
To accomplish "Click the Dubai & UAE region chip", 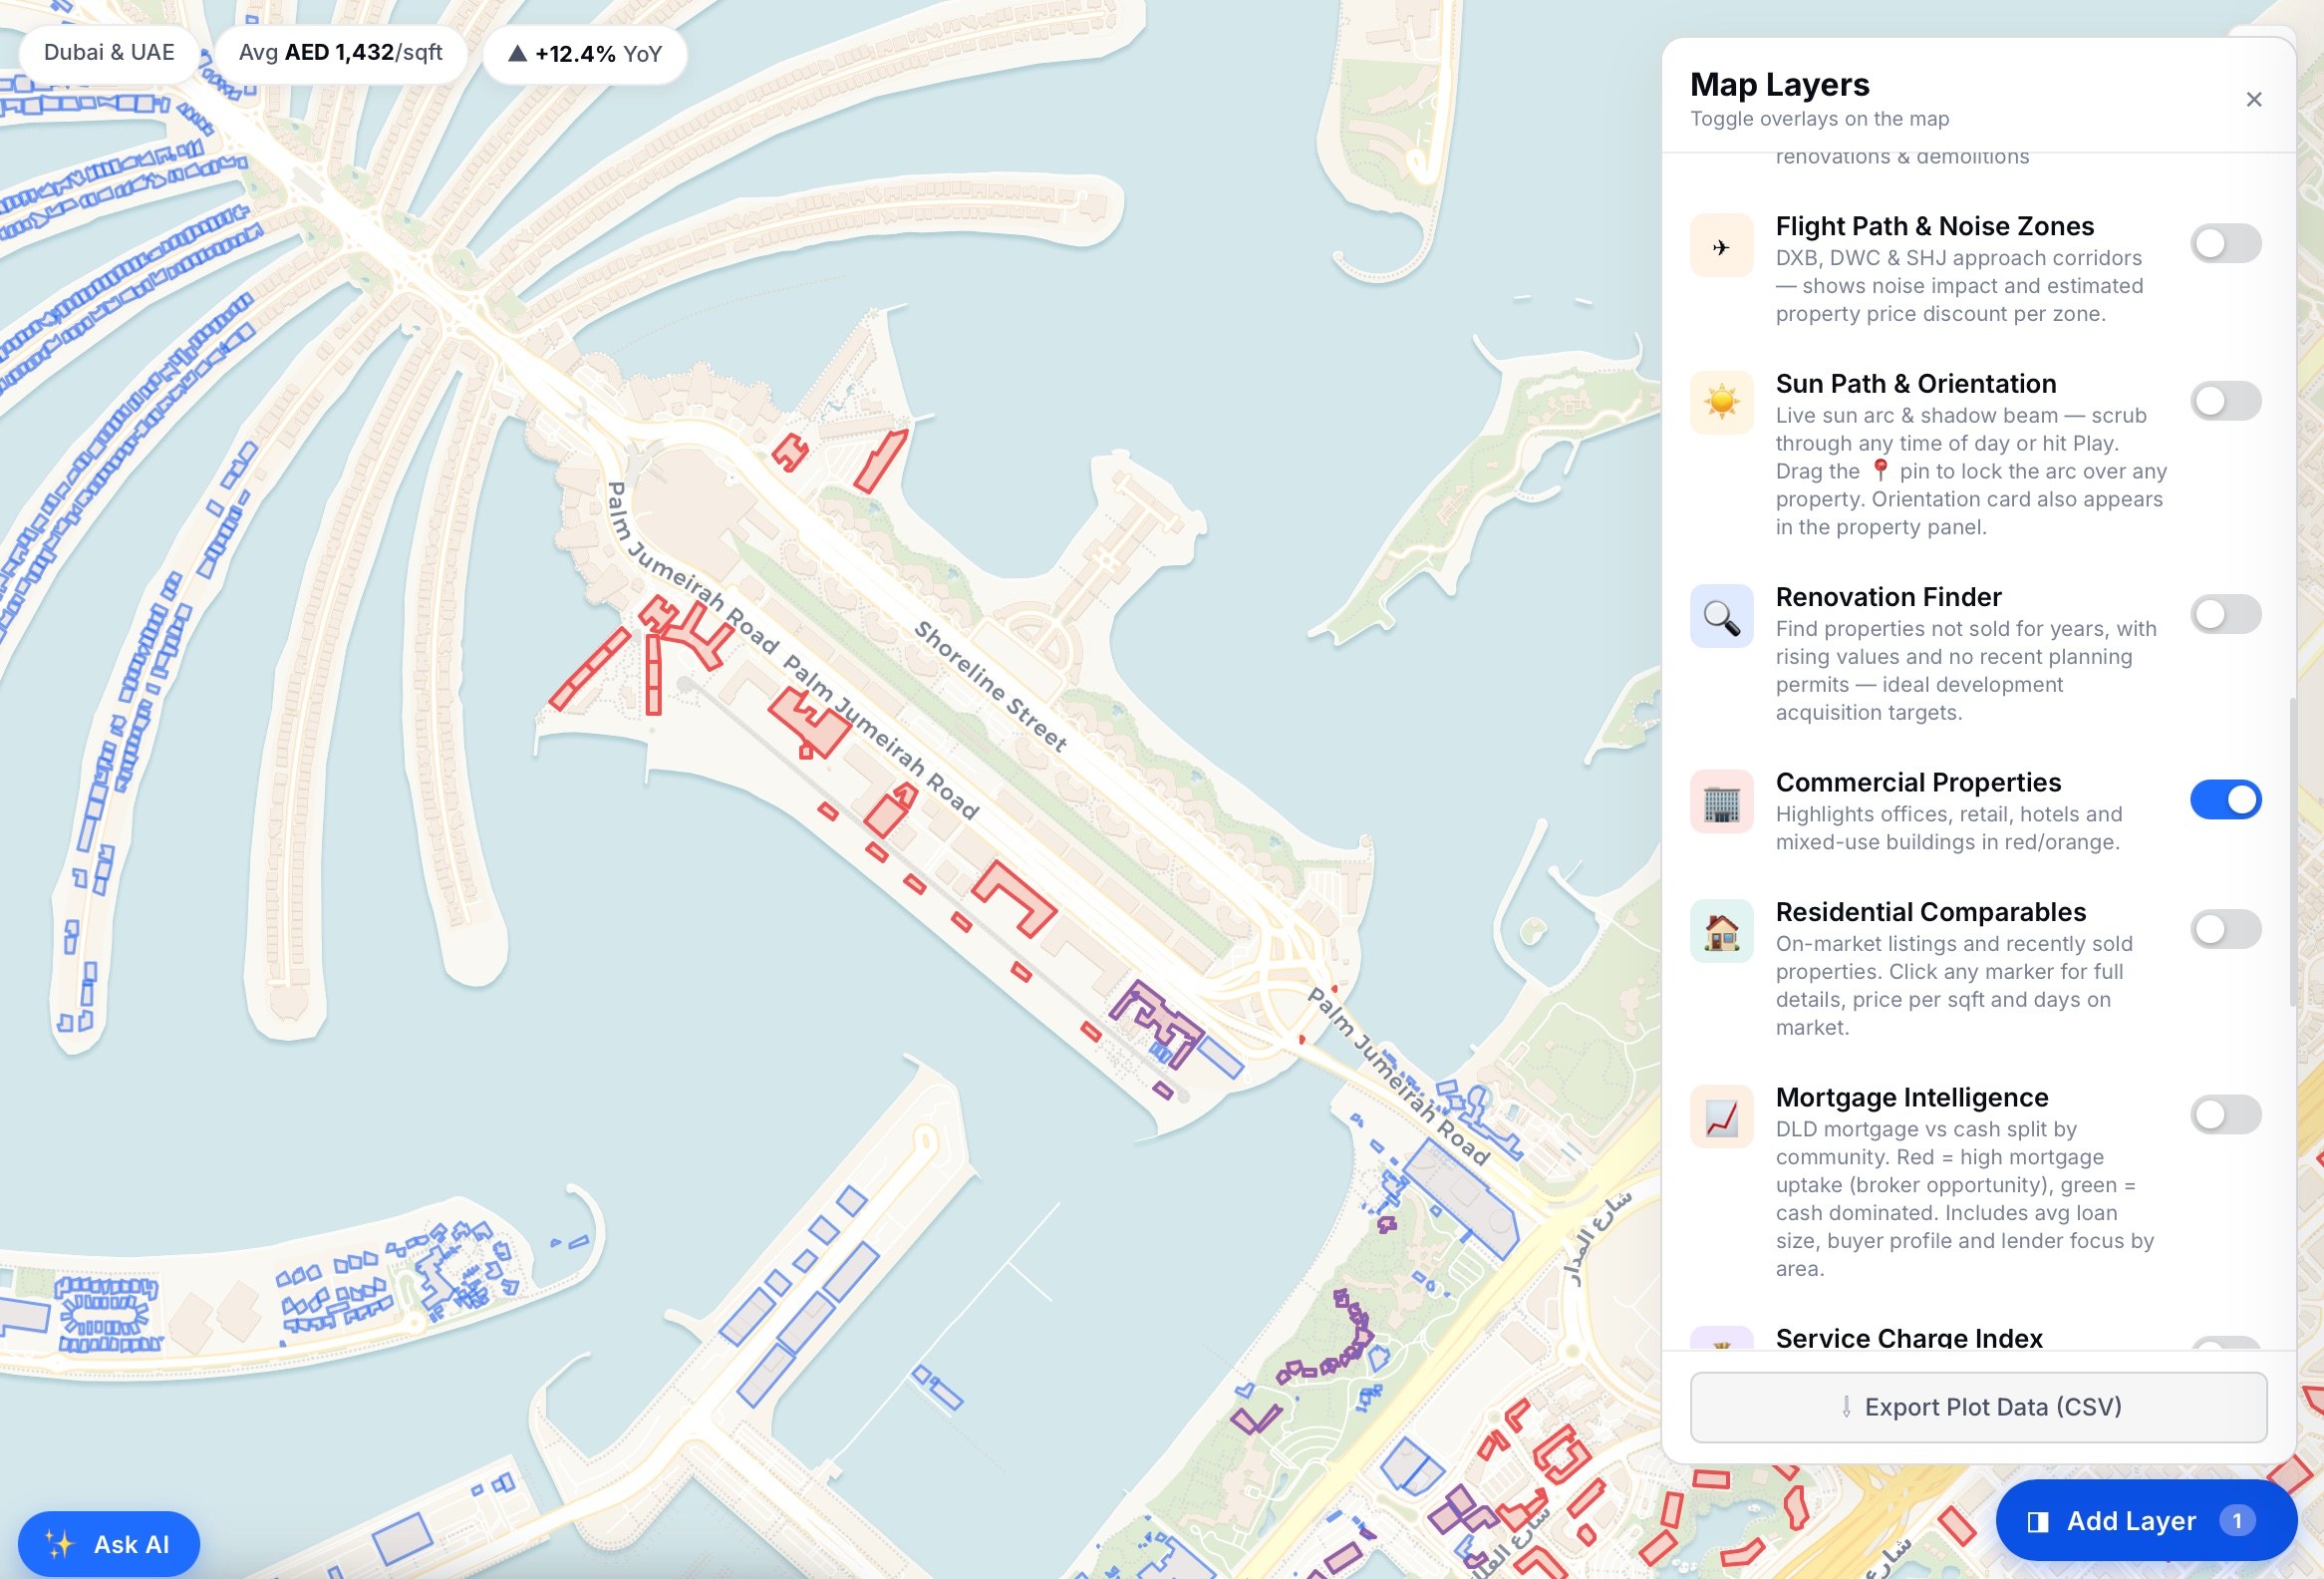I will click(x=109, y=52).
